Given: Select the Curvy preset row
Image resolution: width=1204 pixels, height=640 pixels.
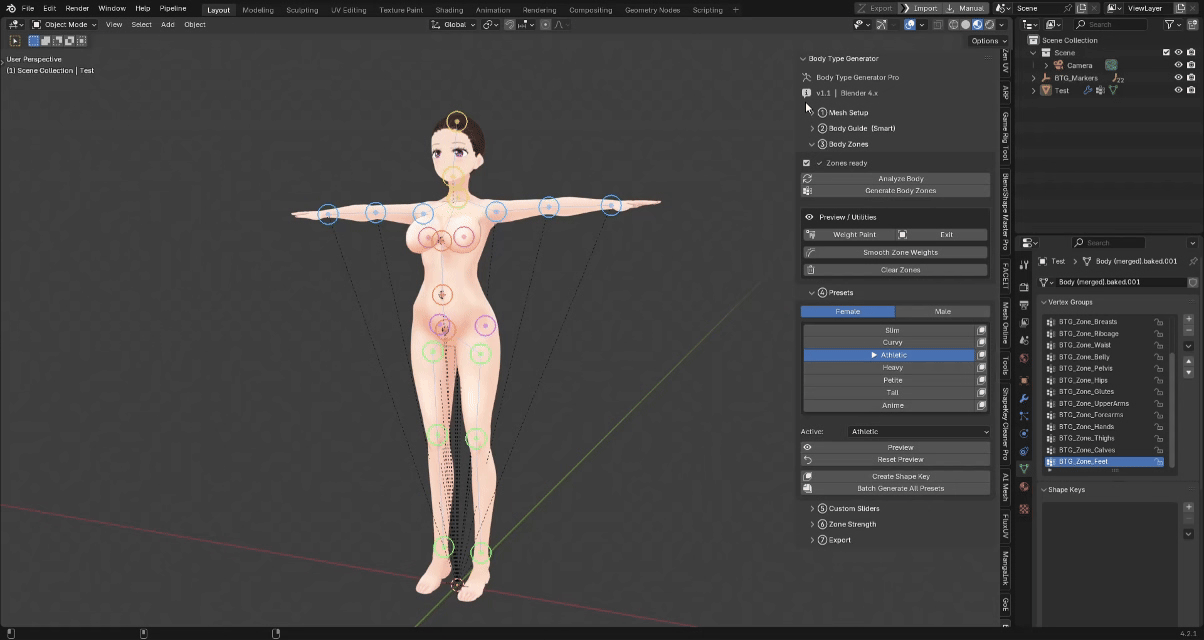Looking at the screenshot, I should (889, 342).
